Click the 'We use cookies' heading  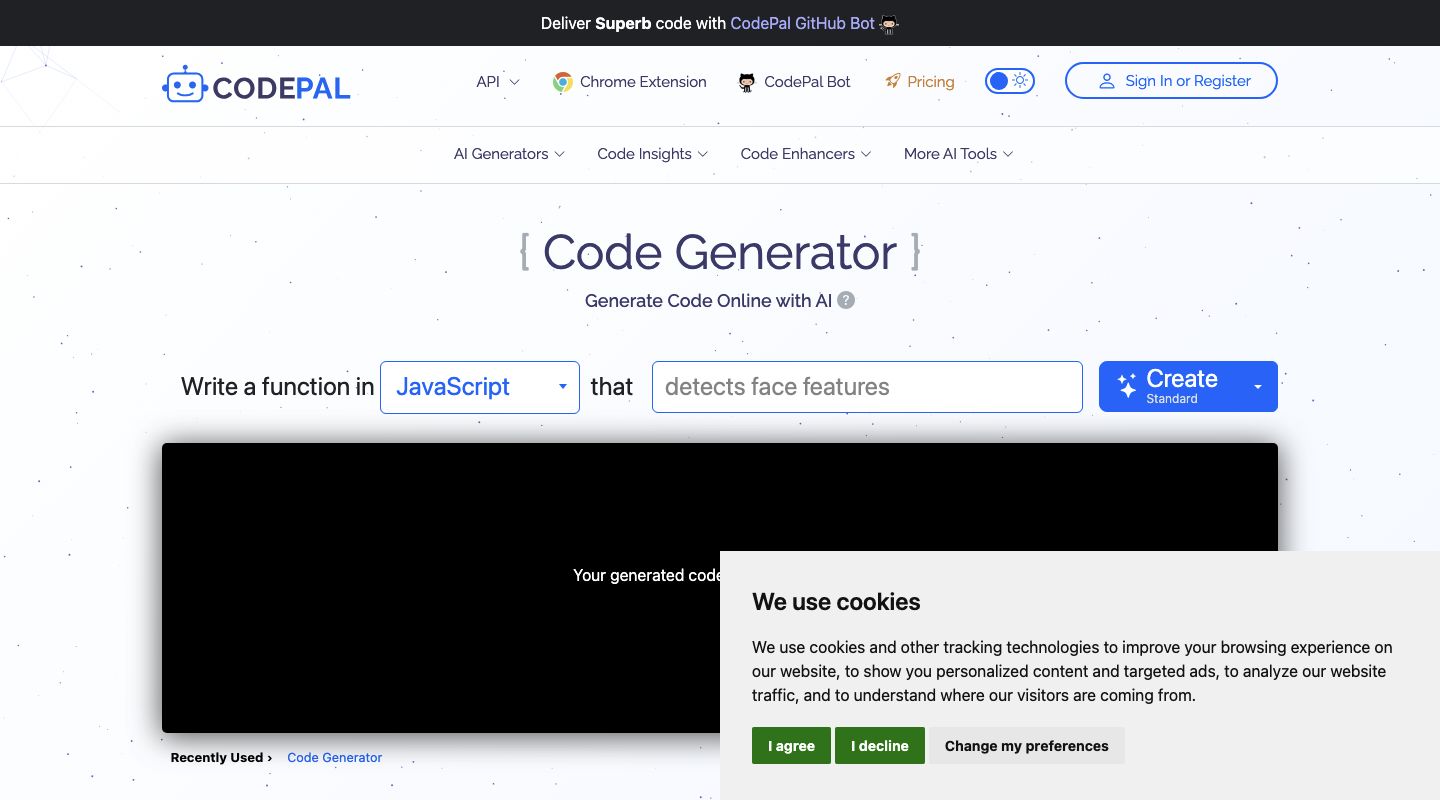836,602
